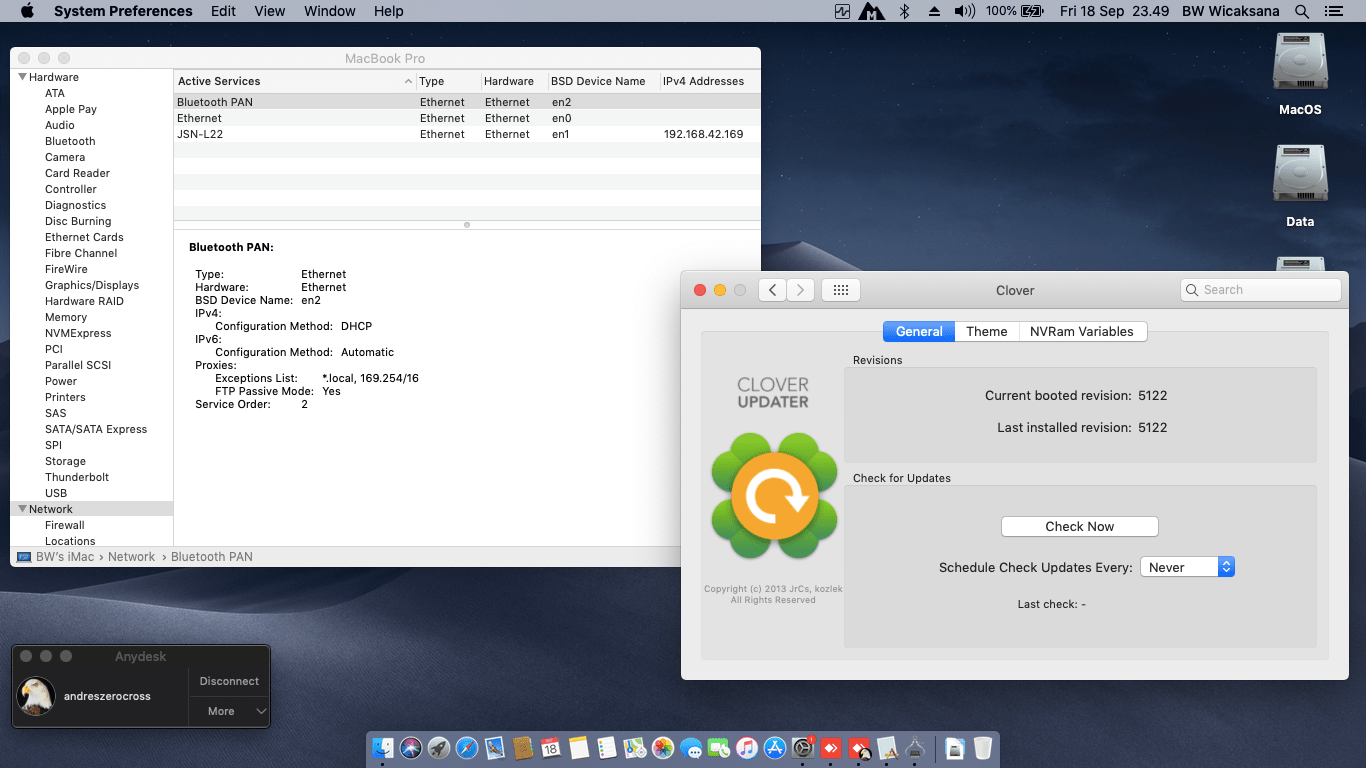Open the Trash in the Dock
The width and height of the screenshot is (1366, 768).
(x=983, y=747)
